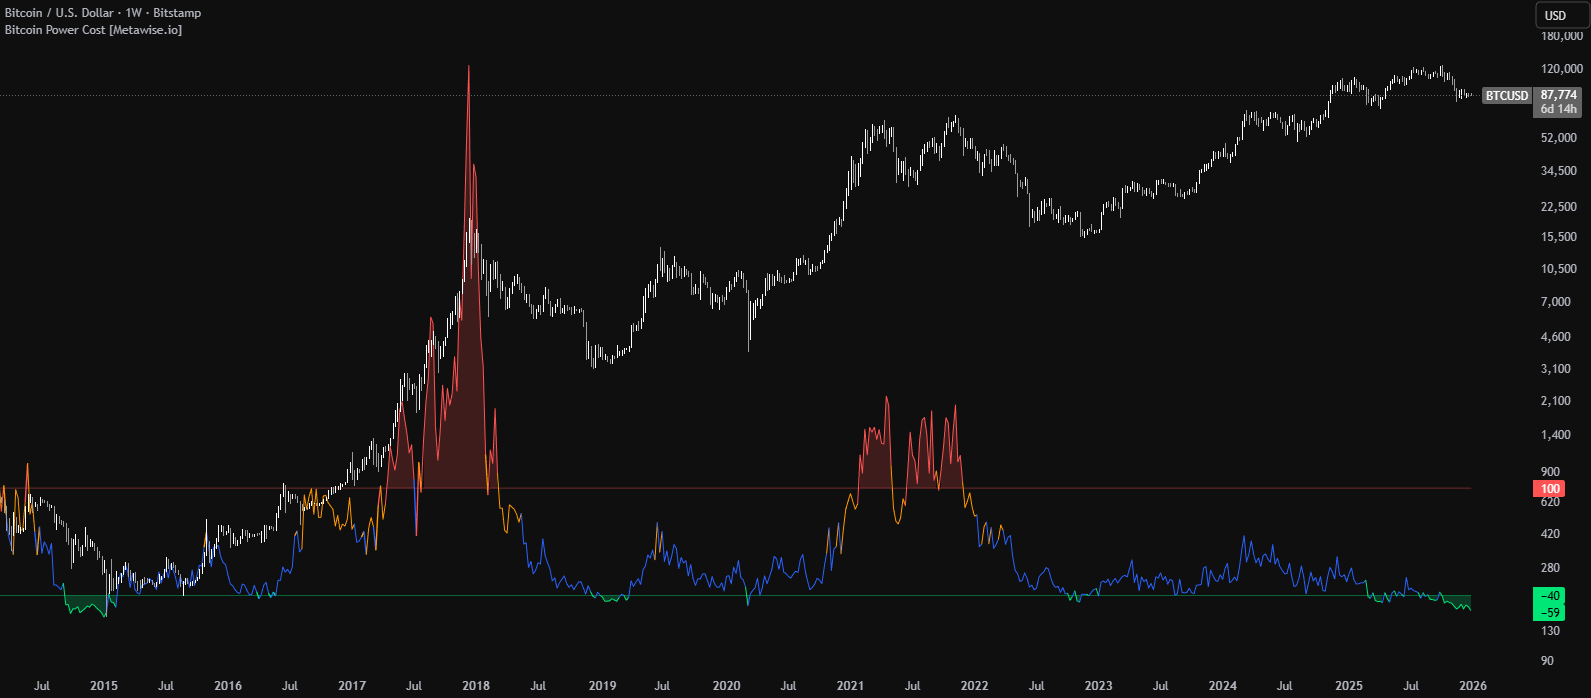Click the 180,000 price scale label
The image size is (1591, 698).
1561,37
